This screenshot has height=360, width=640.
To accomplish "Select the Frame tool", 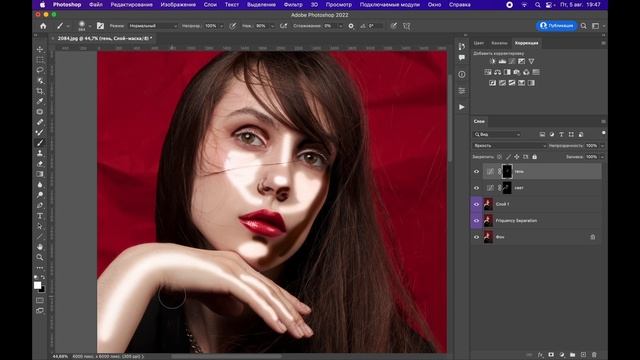I will [x=40, y=111].
